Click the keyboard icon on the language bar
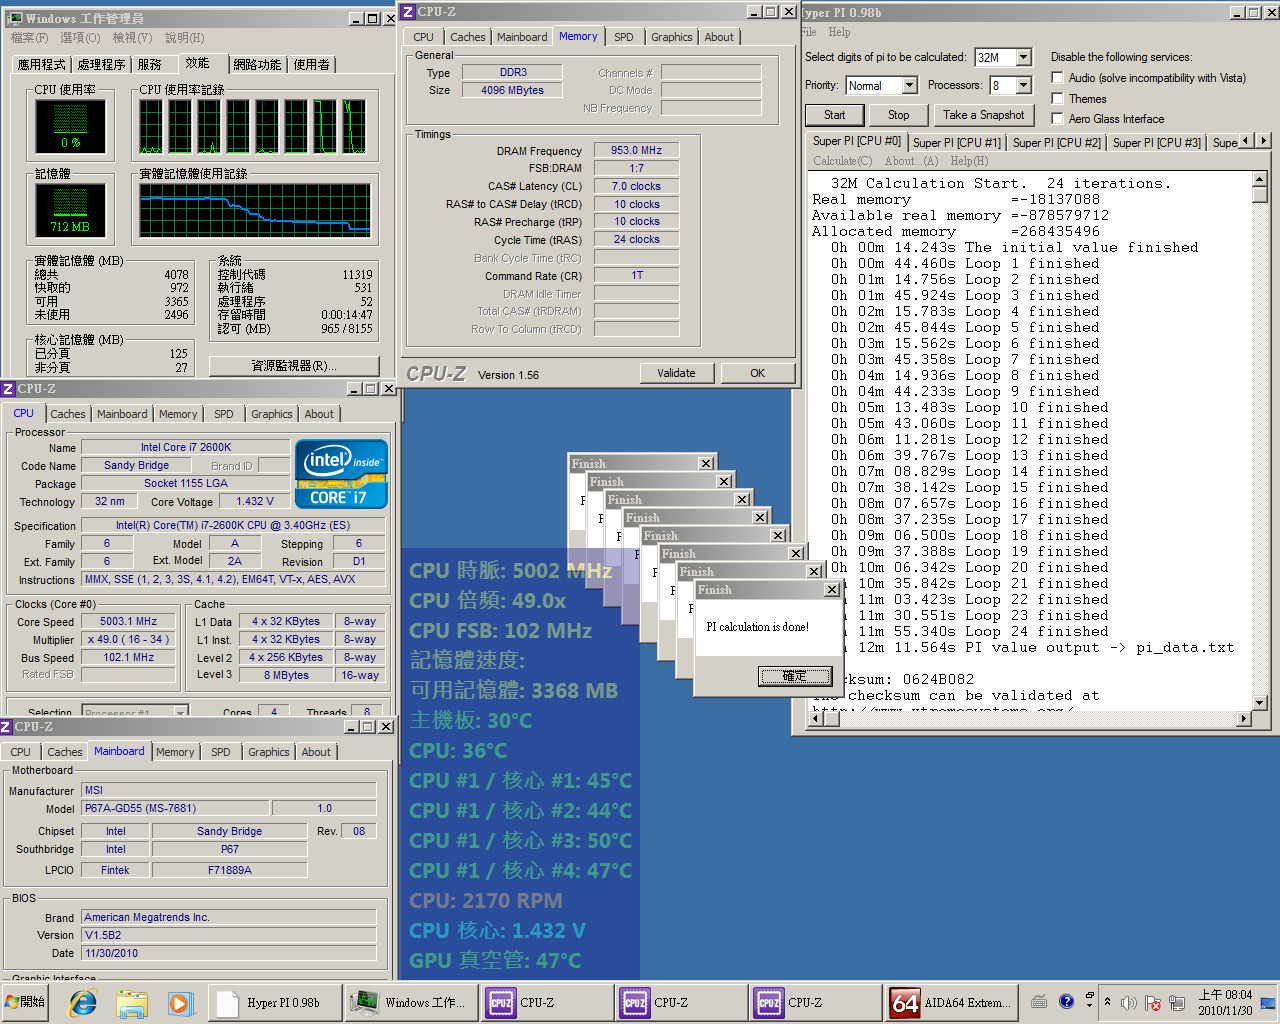The image size is (1280, 1024). coord(1040,1001)
